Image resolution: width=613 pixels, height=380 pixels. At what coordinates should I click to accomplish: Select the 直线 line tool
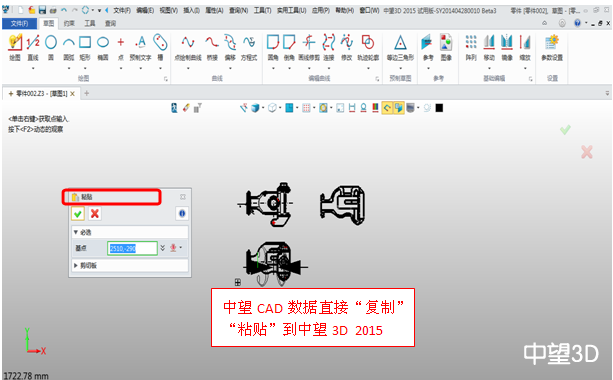click(x=33, y=47)
